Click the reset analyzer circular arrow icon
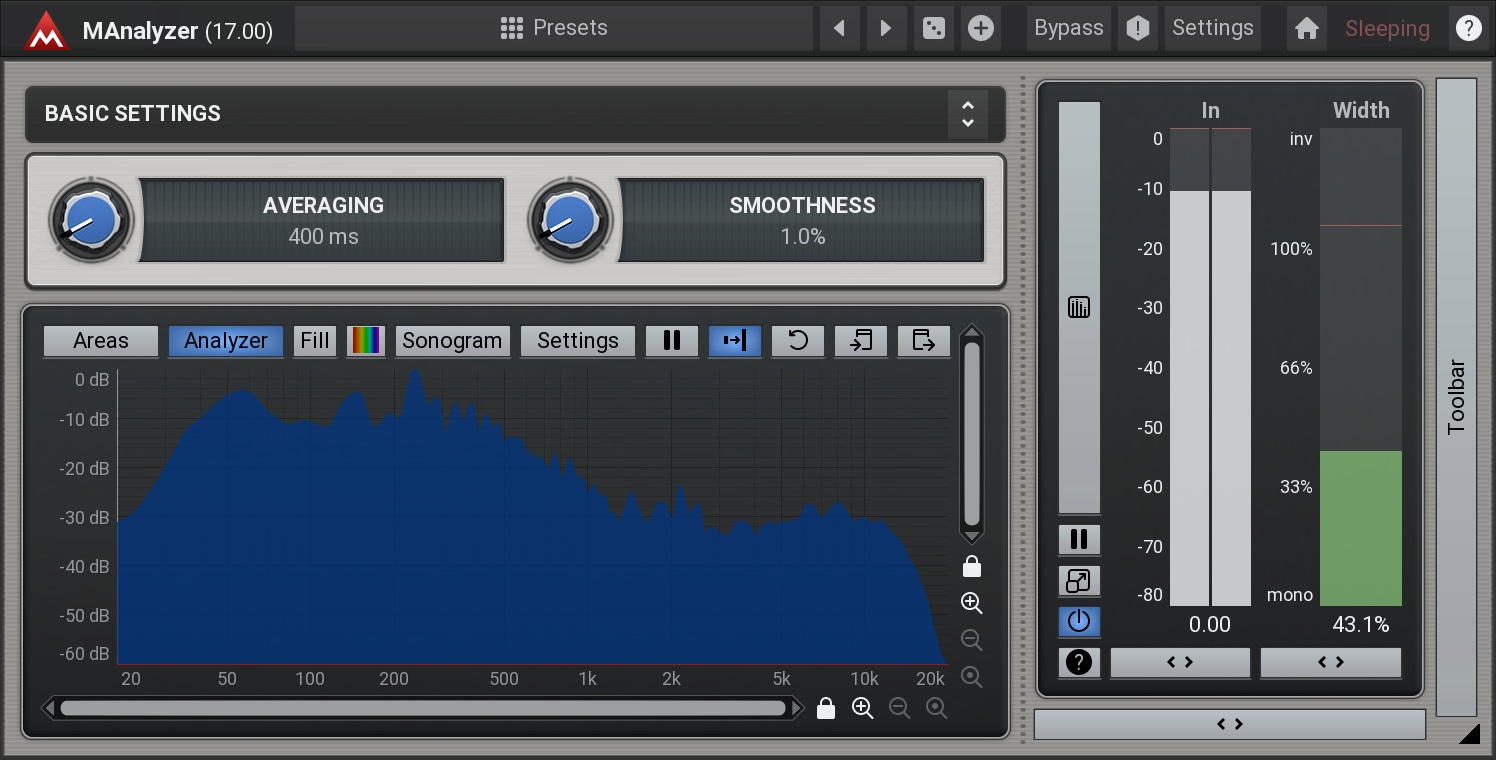Viewport: 1496px width, 760px height. pyautogui.click(x=798, y=341)
